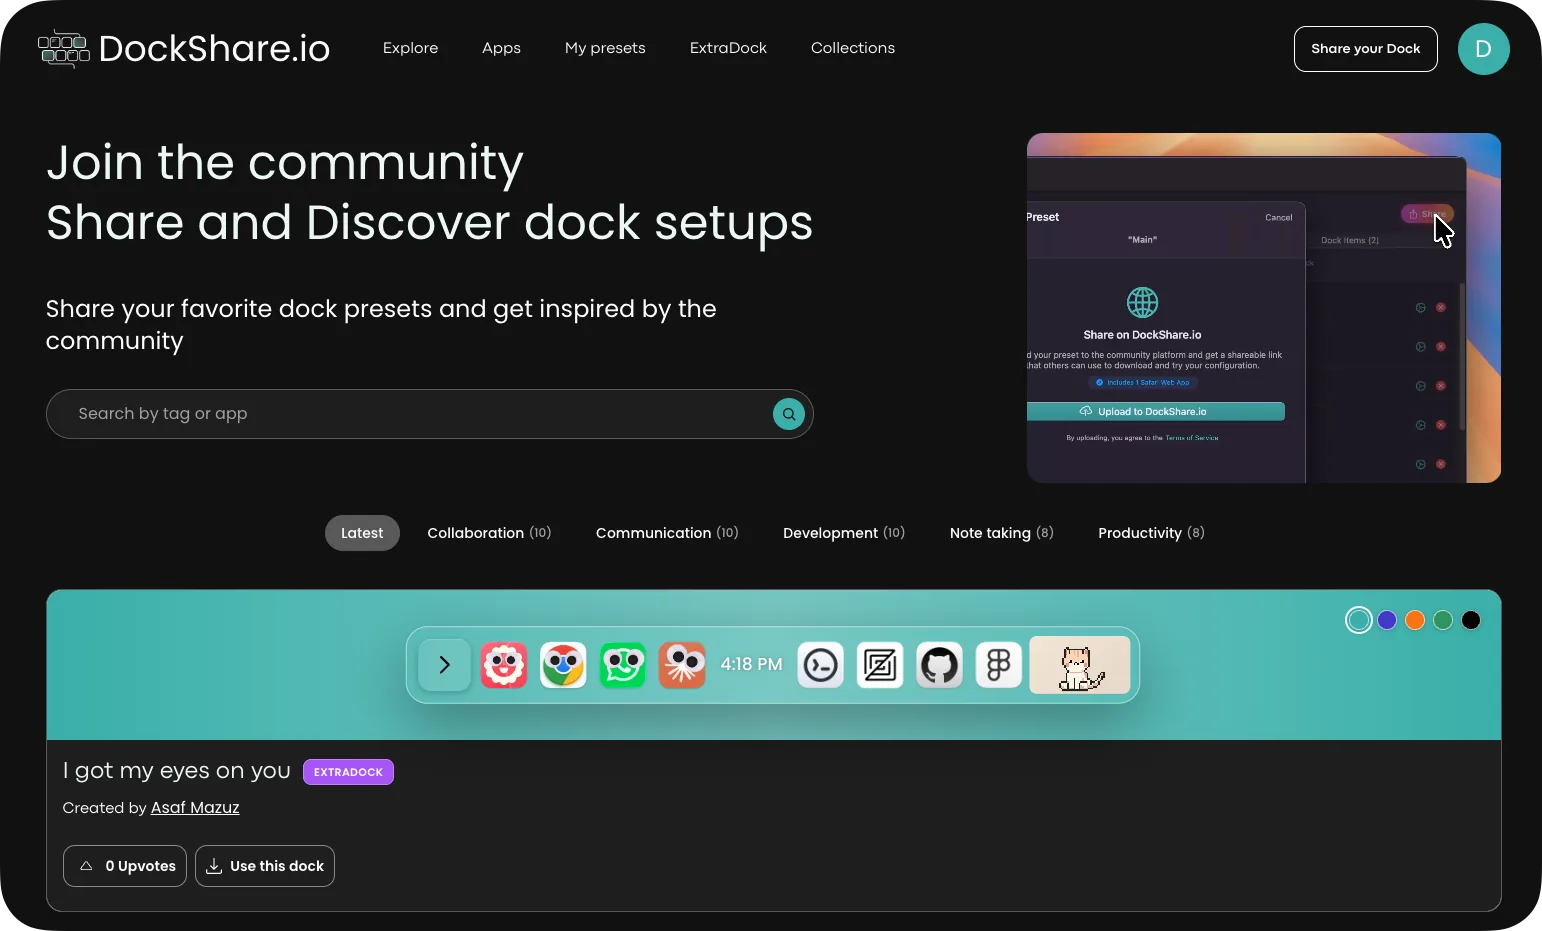Click the Use this dock button

point(265,866)
